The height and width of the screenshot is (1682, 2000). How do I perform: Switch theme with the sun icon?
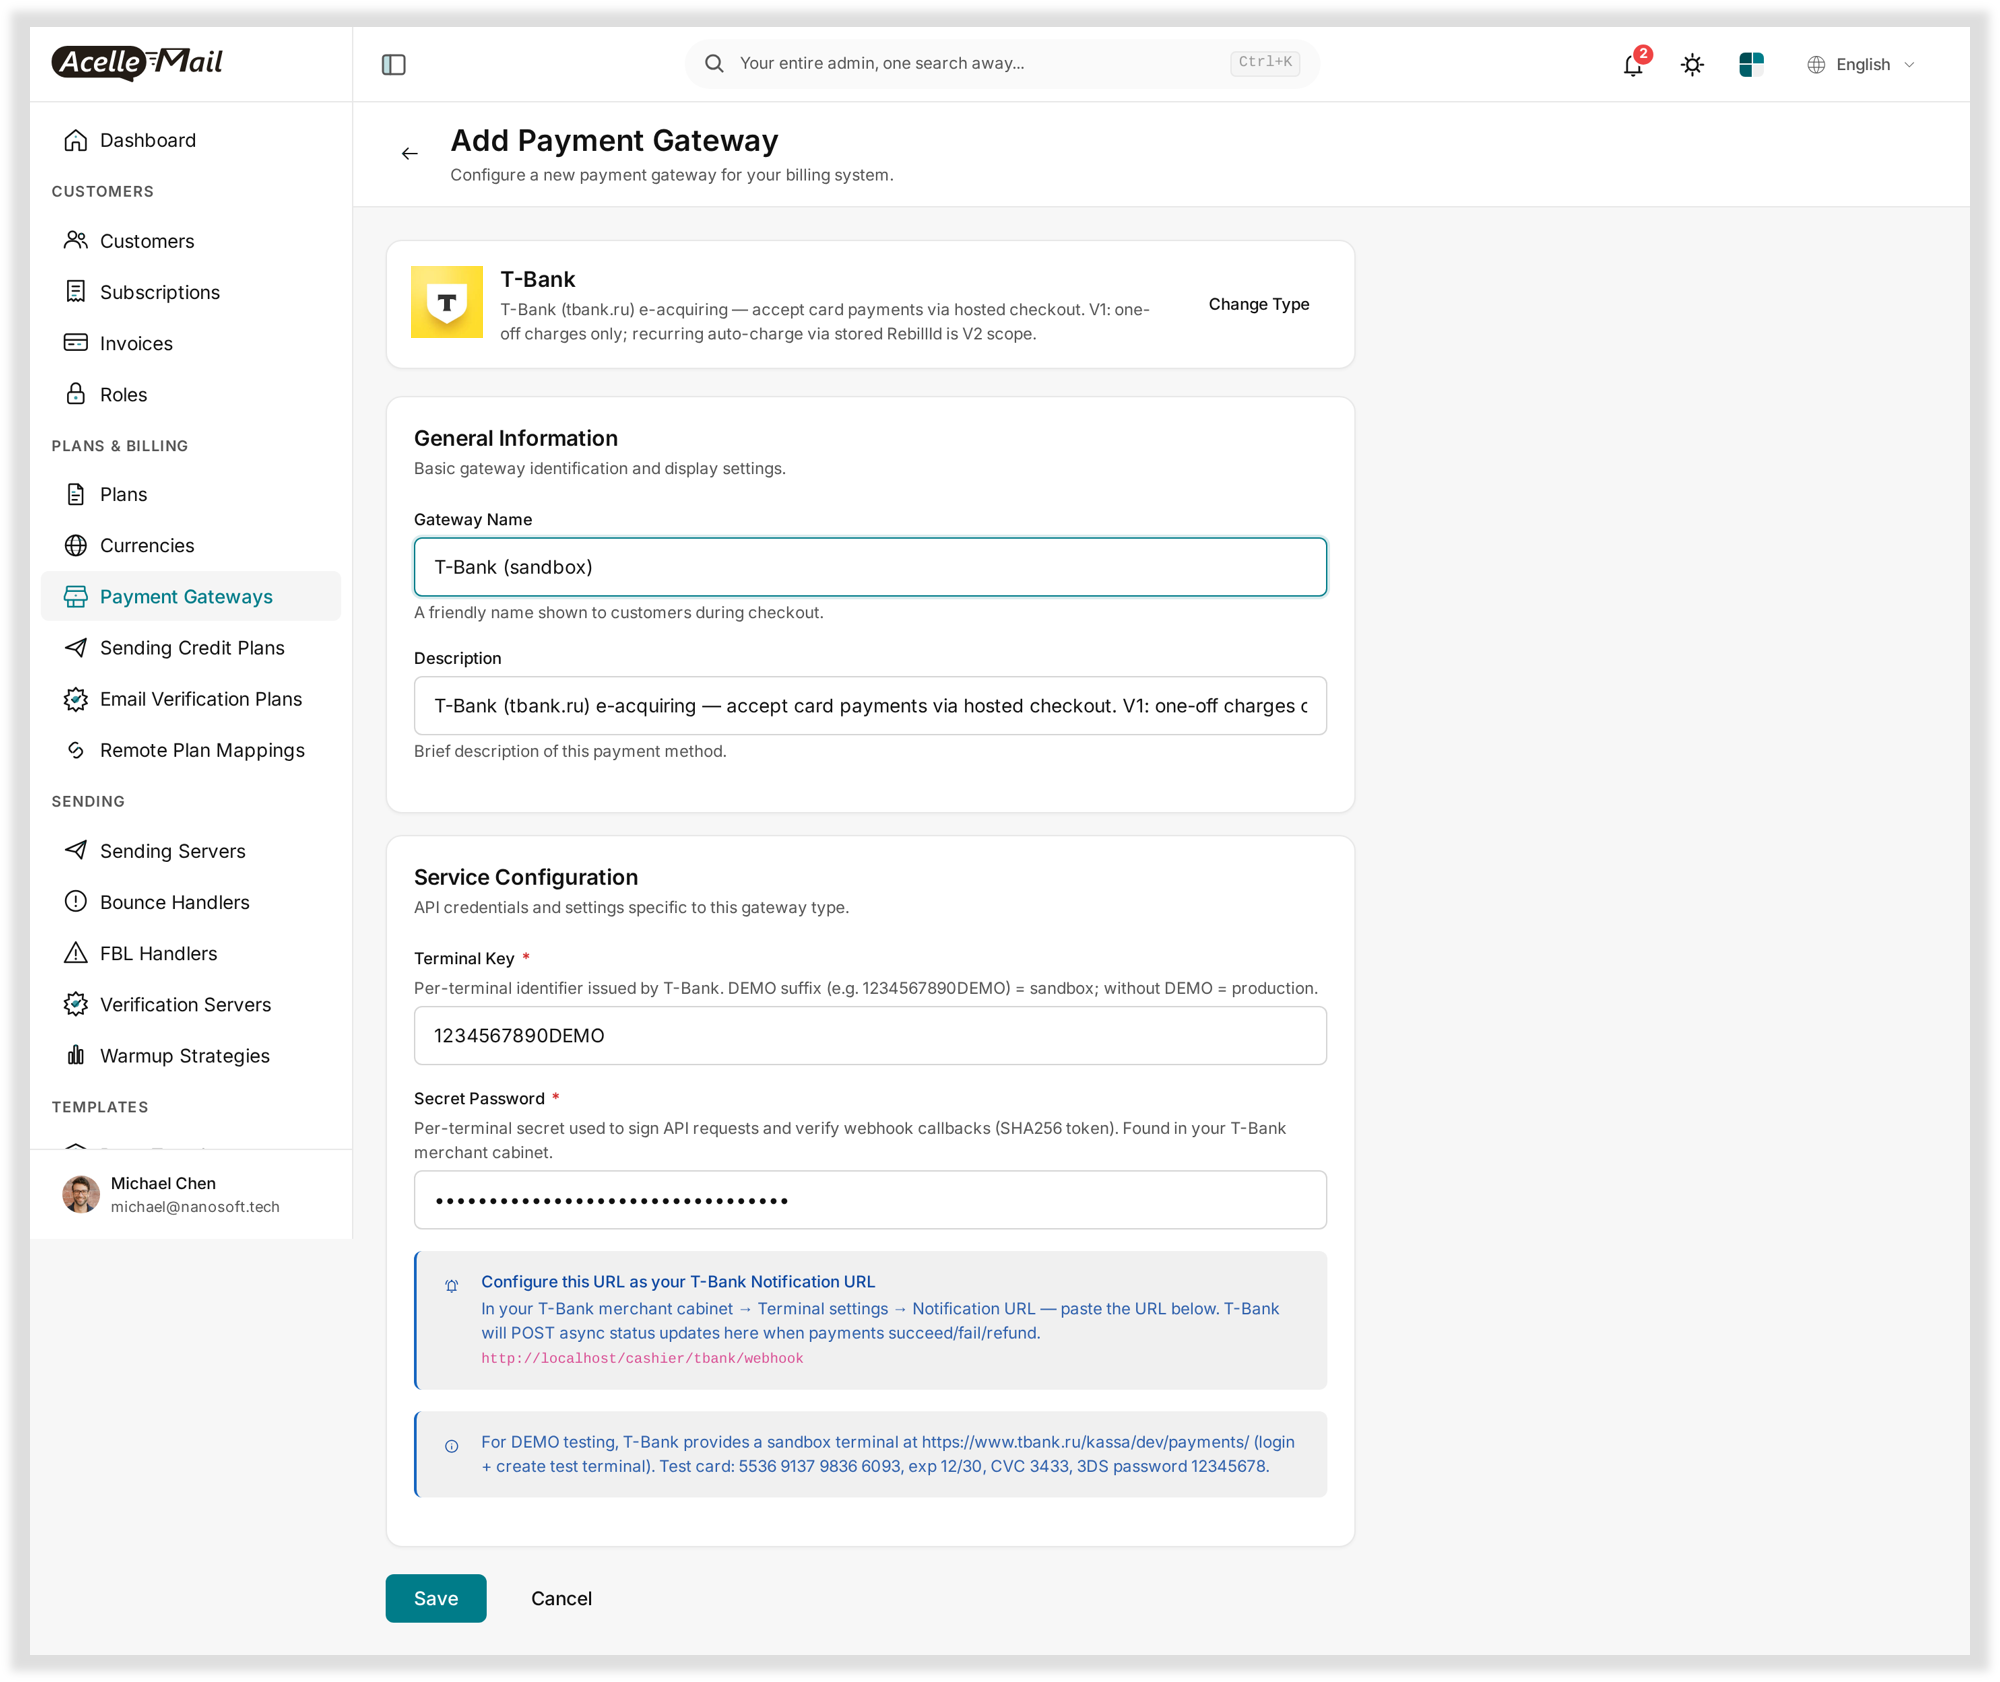click(x=1692, y=65)
